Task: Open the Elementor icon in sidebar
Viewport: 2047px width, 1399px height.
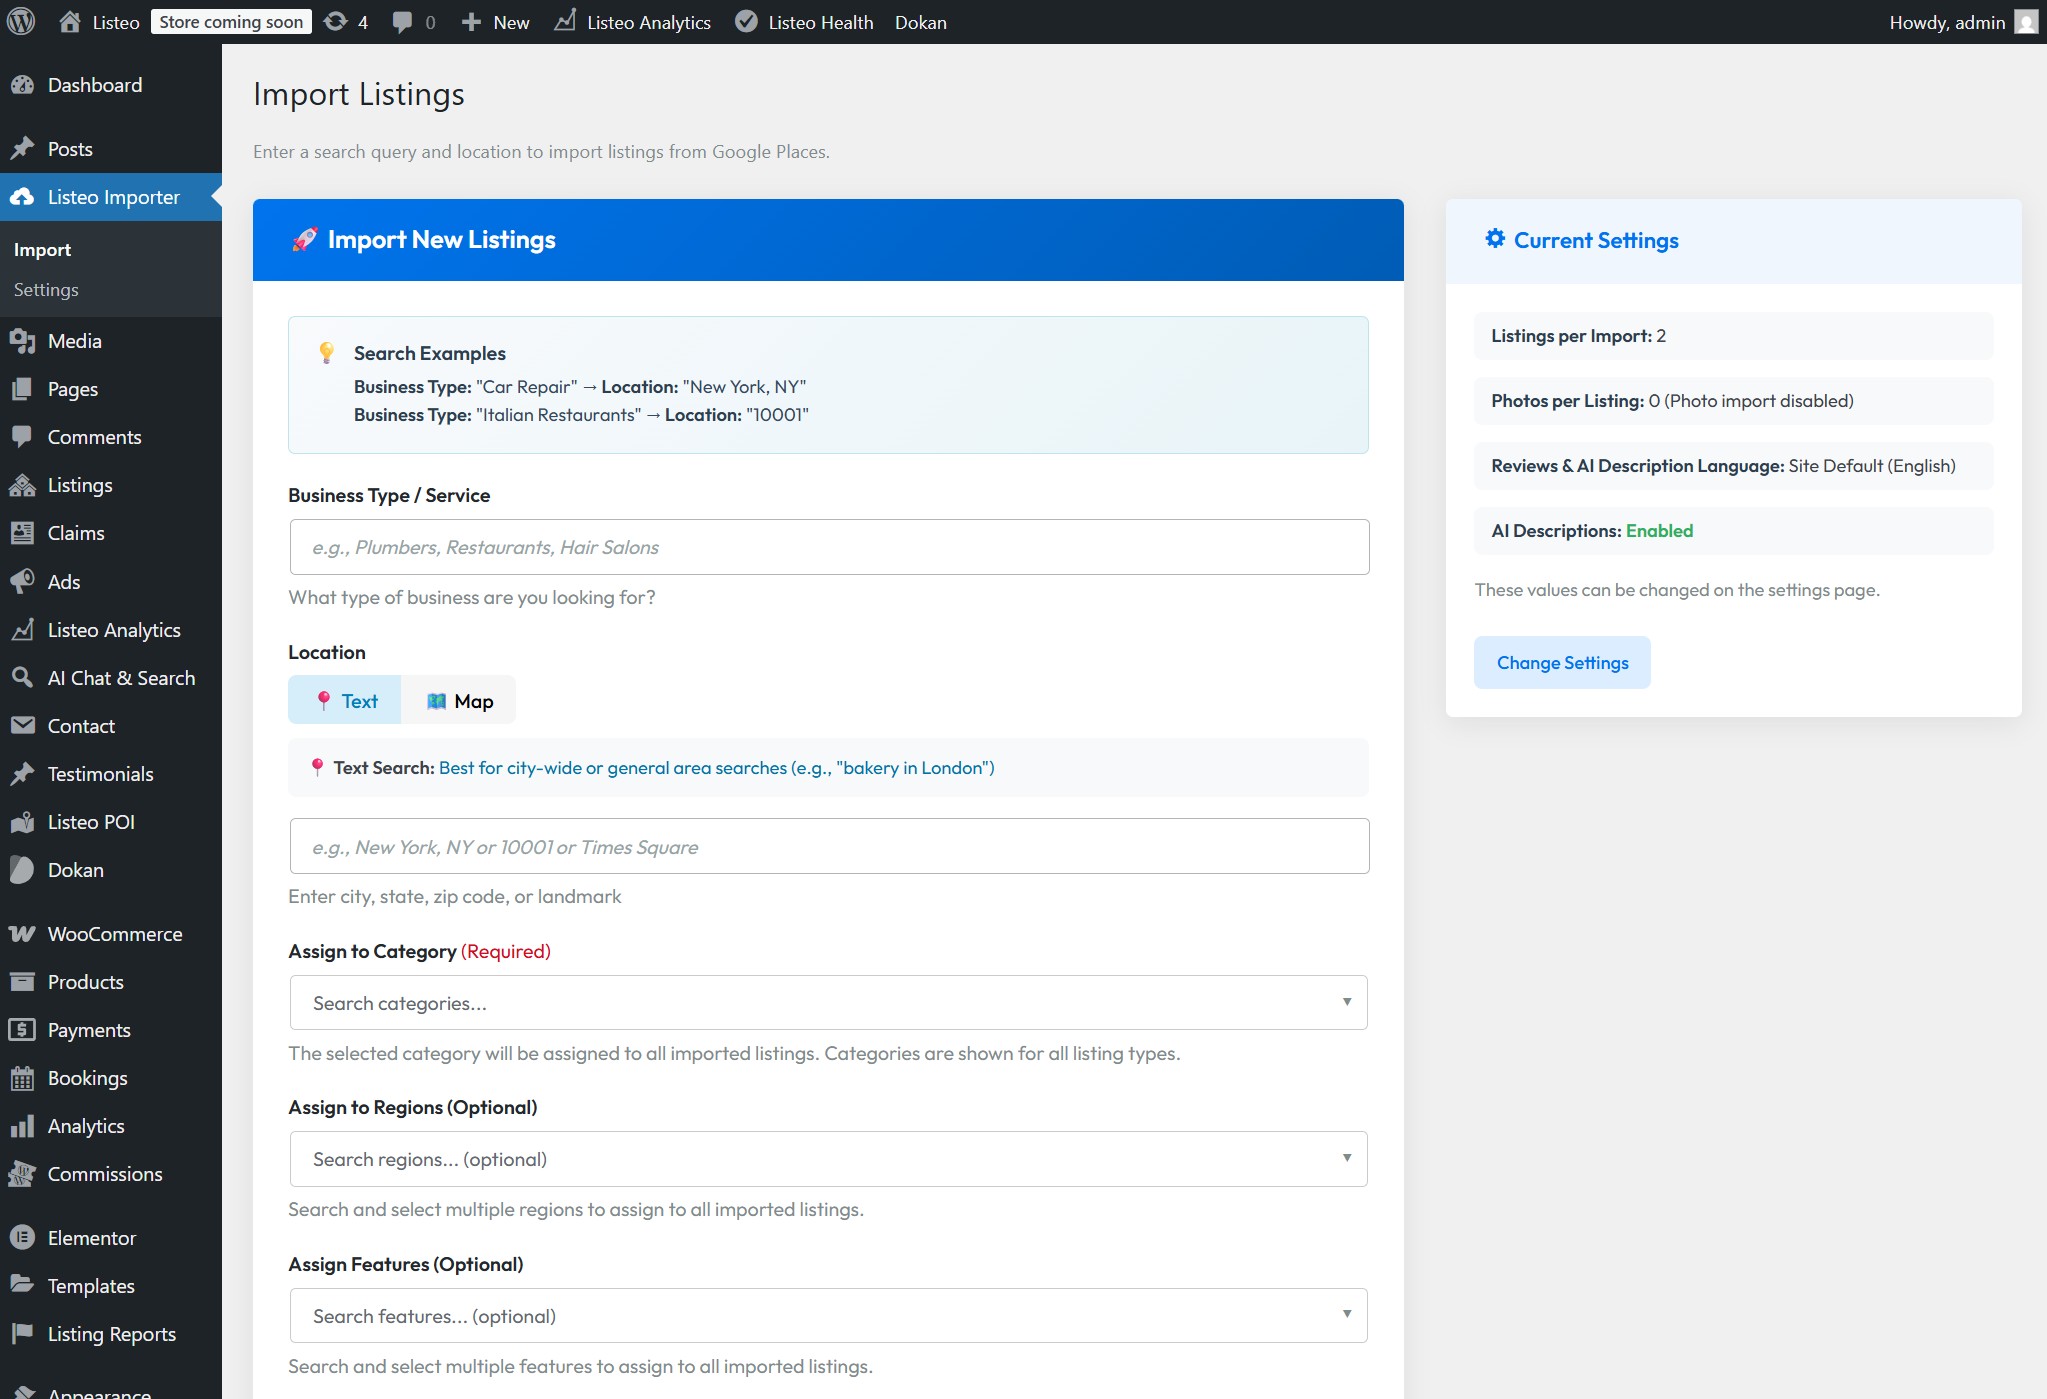Action: (22, 1238)
